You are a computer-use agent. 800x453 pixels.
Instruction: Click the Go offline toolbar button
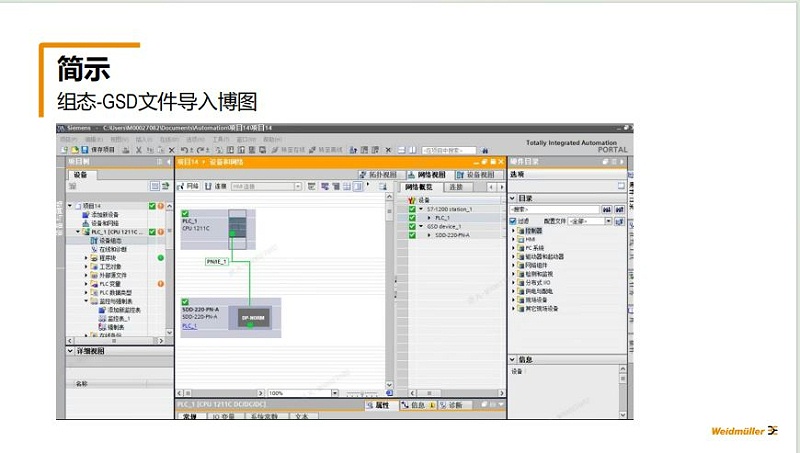(x=326, y=150)
